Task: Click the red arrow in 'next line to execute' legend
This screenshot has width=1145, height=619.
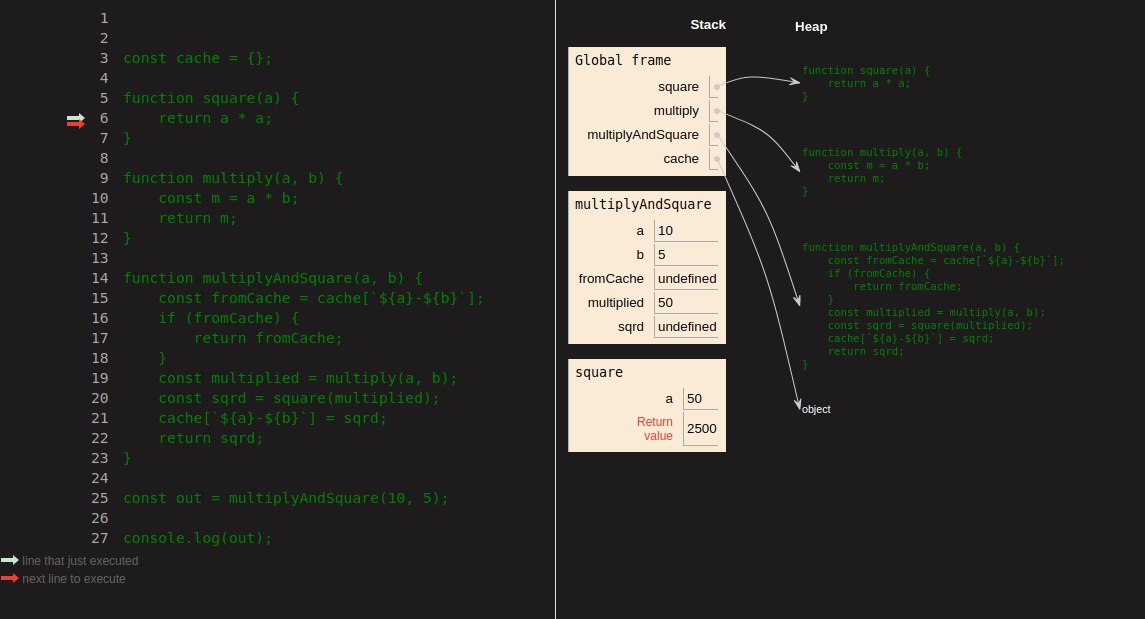Action: click(x=9, y=578)
